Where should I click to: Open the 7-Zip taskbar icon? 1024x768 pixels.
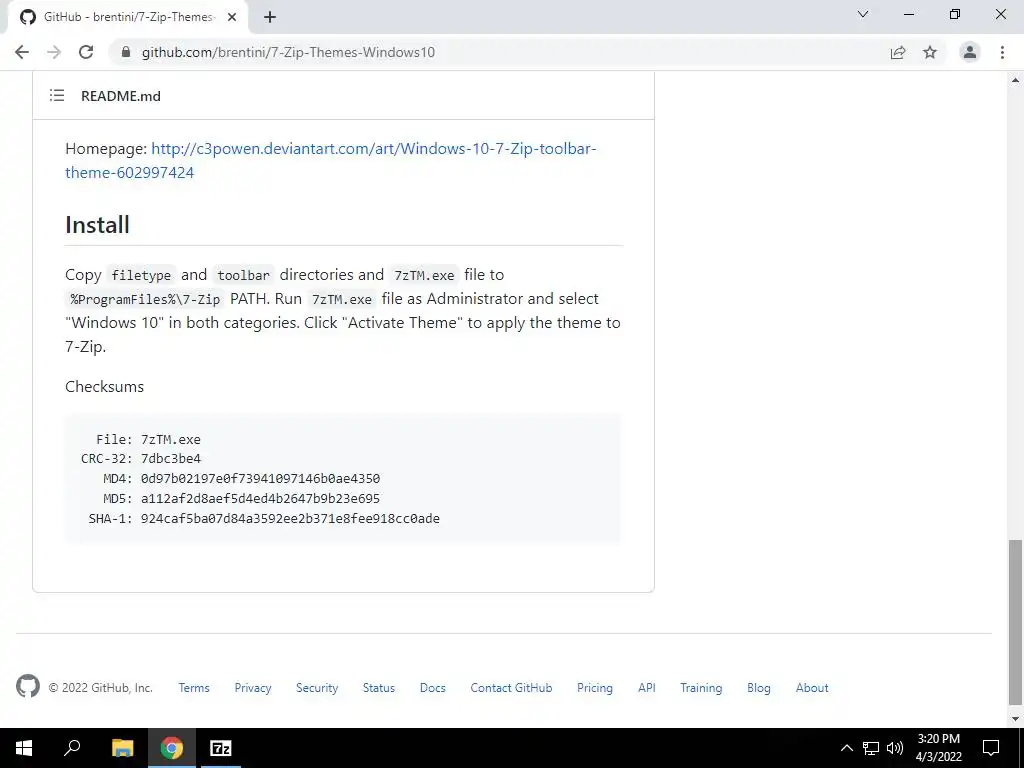tap(221, 748)
